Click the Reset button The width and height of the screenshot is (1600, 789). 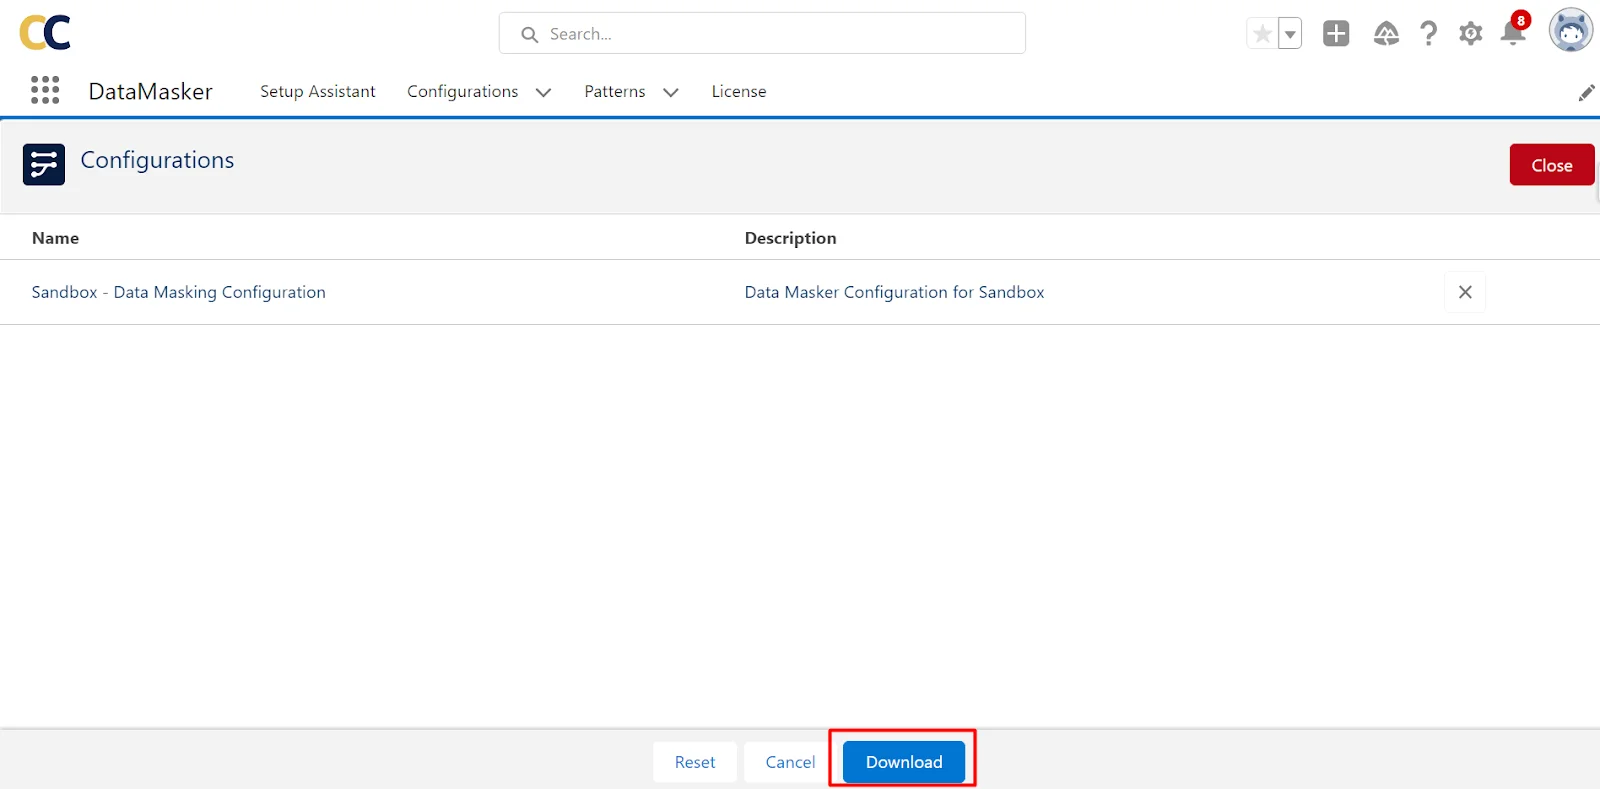pyautogui.click(x=695, y=762)
